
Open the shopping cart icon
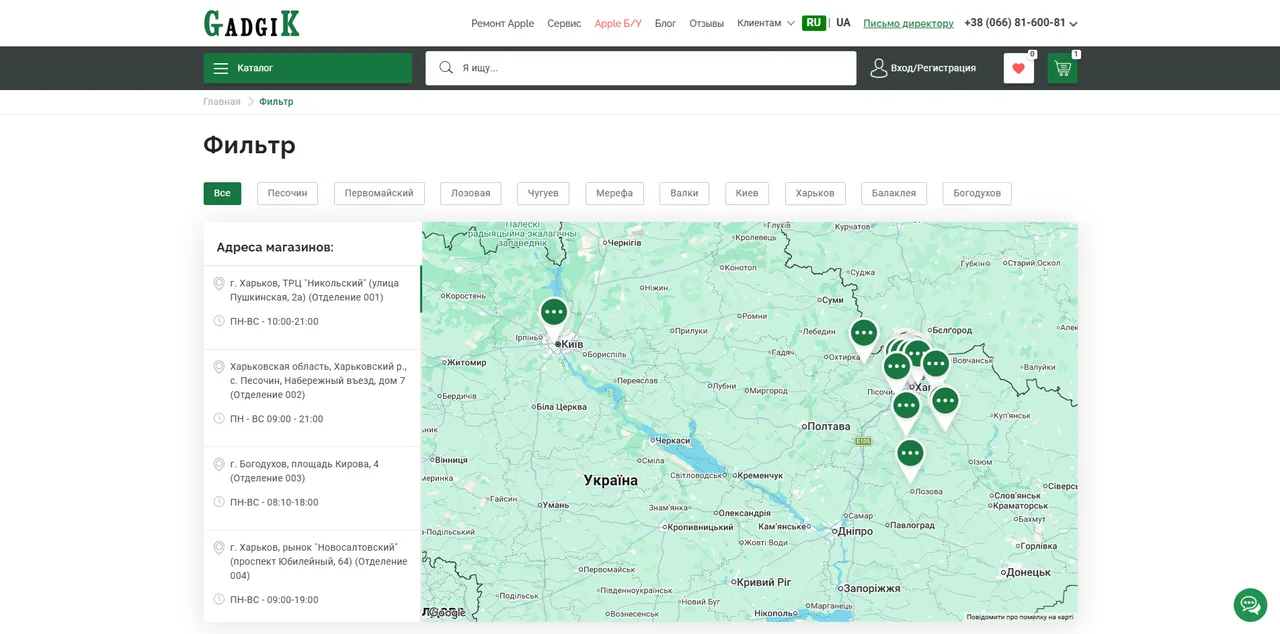(x=1062, y=69)
